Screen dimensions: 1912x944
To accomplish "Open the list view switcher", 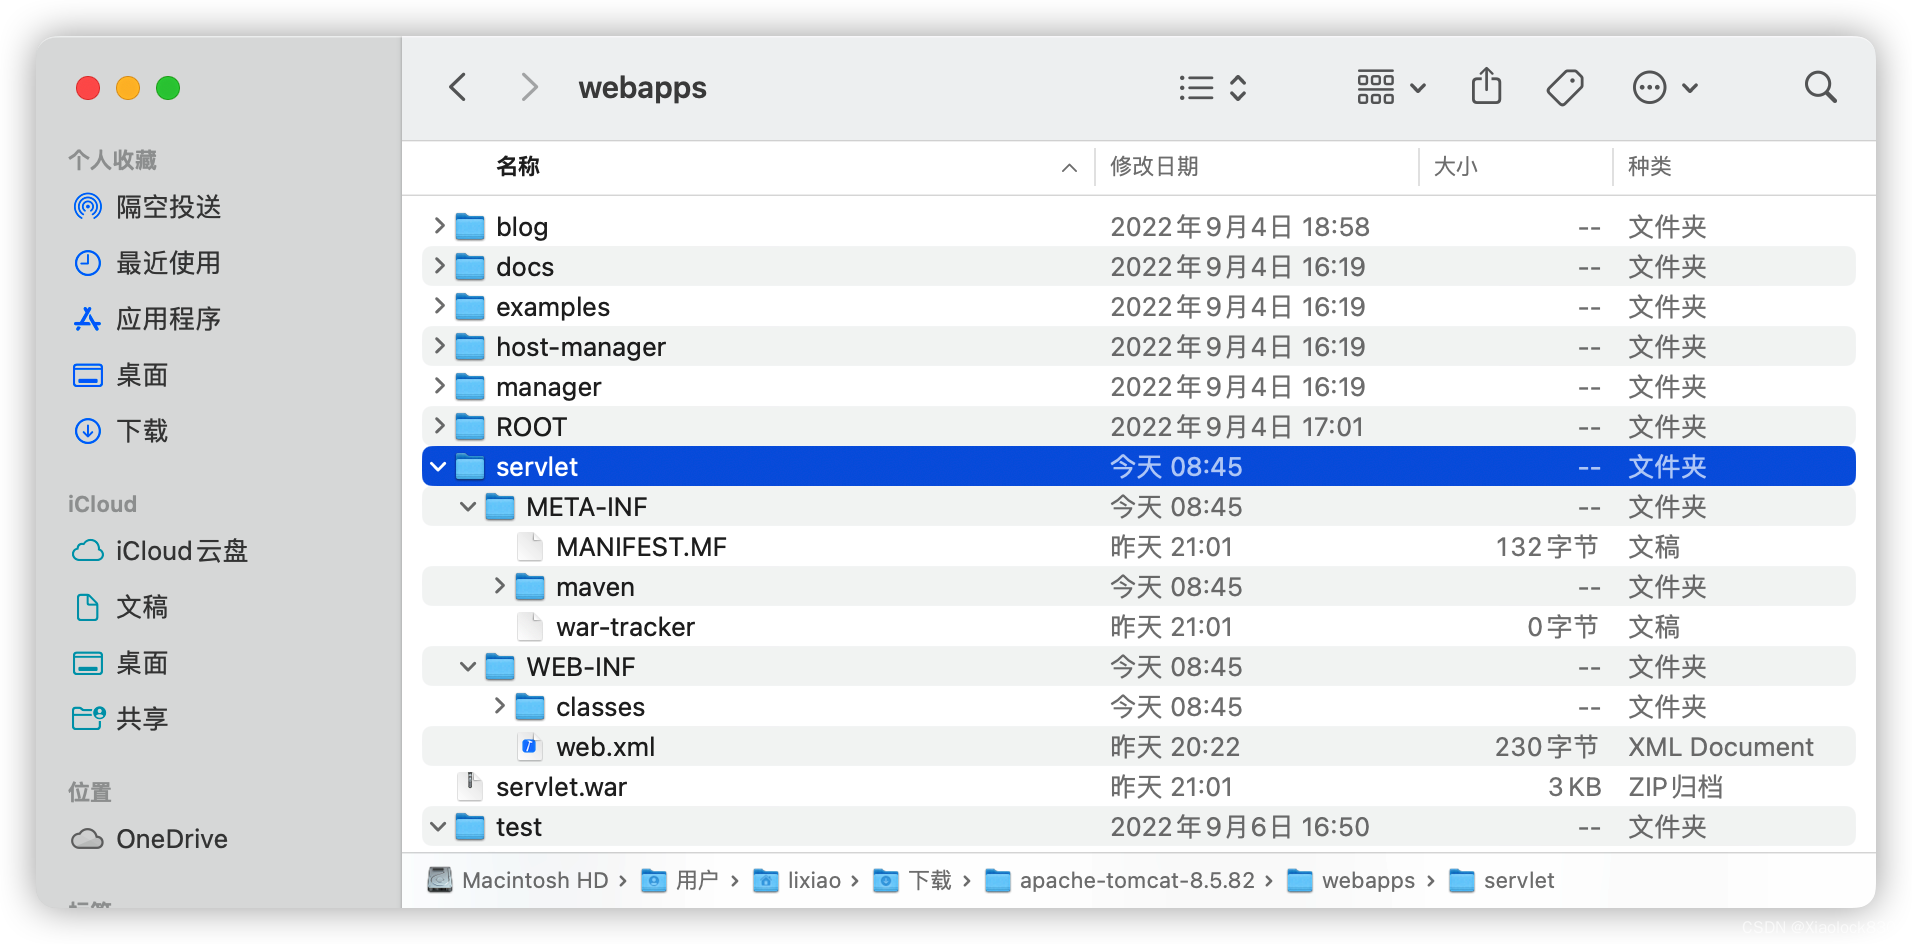I will pos(1212,88).
